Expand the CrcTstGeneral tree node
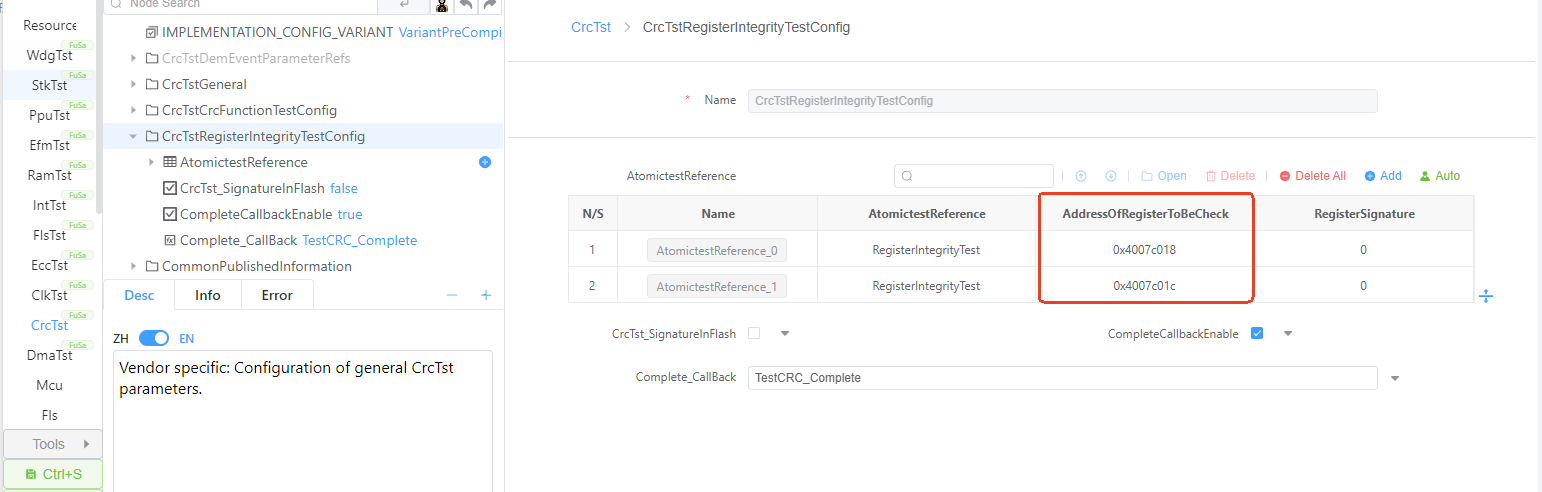1542x492 pixels. 134,84
